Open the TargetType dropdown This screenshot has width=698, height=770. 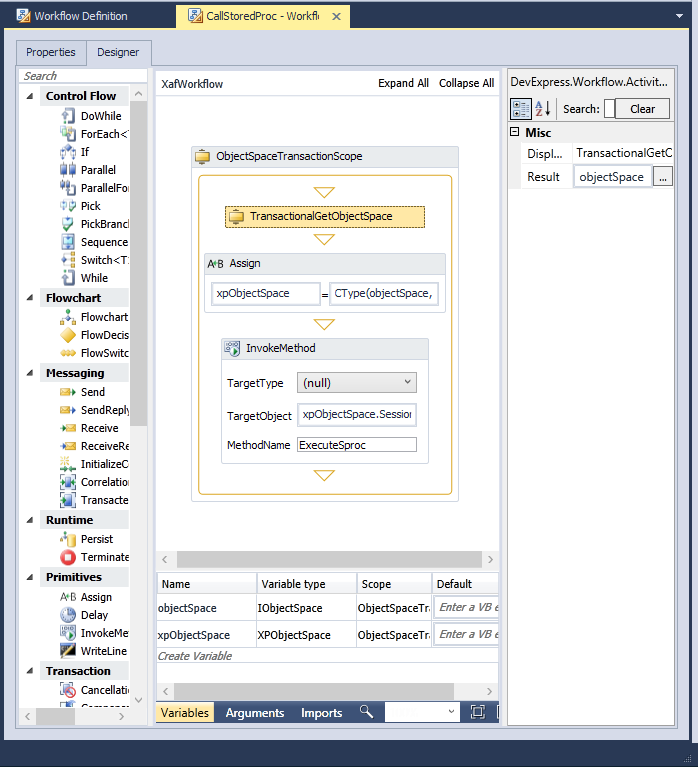tap(357, 383)
